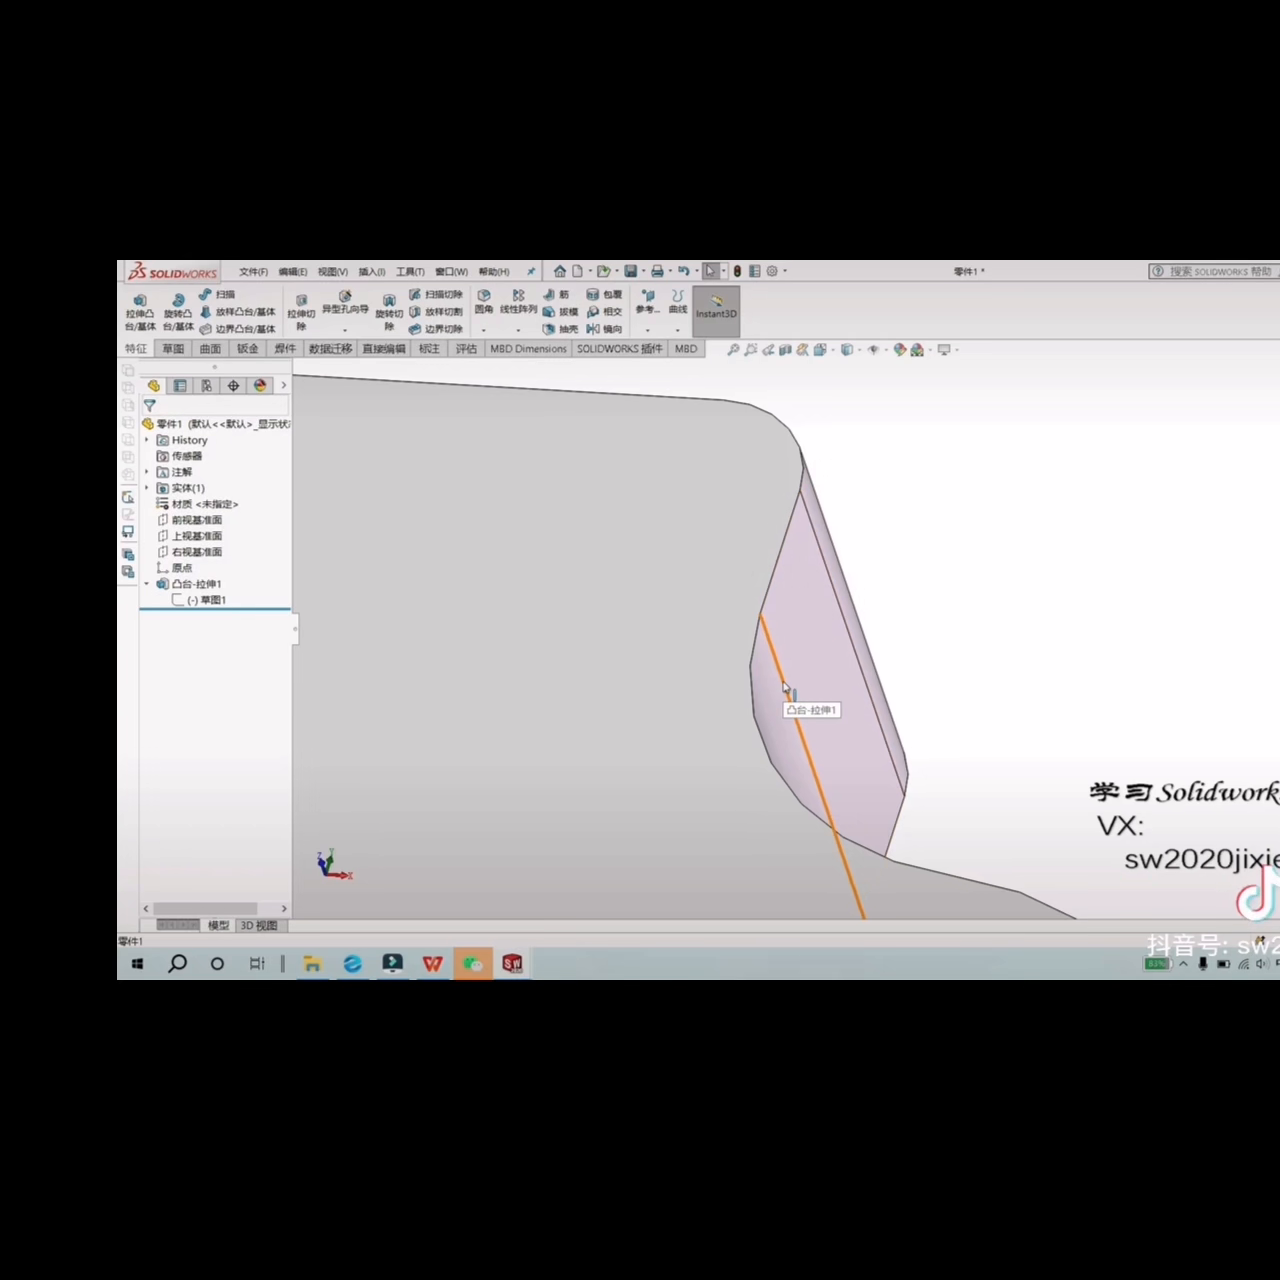Select the 圆角 fillet tool
The width and height of the screenshot is (1280, 1280).
tap(484, 302)
